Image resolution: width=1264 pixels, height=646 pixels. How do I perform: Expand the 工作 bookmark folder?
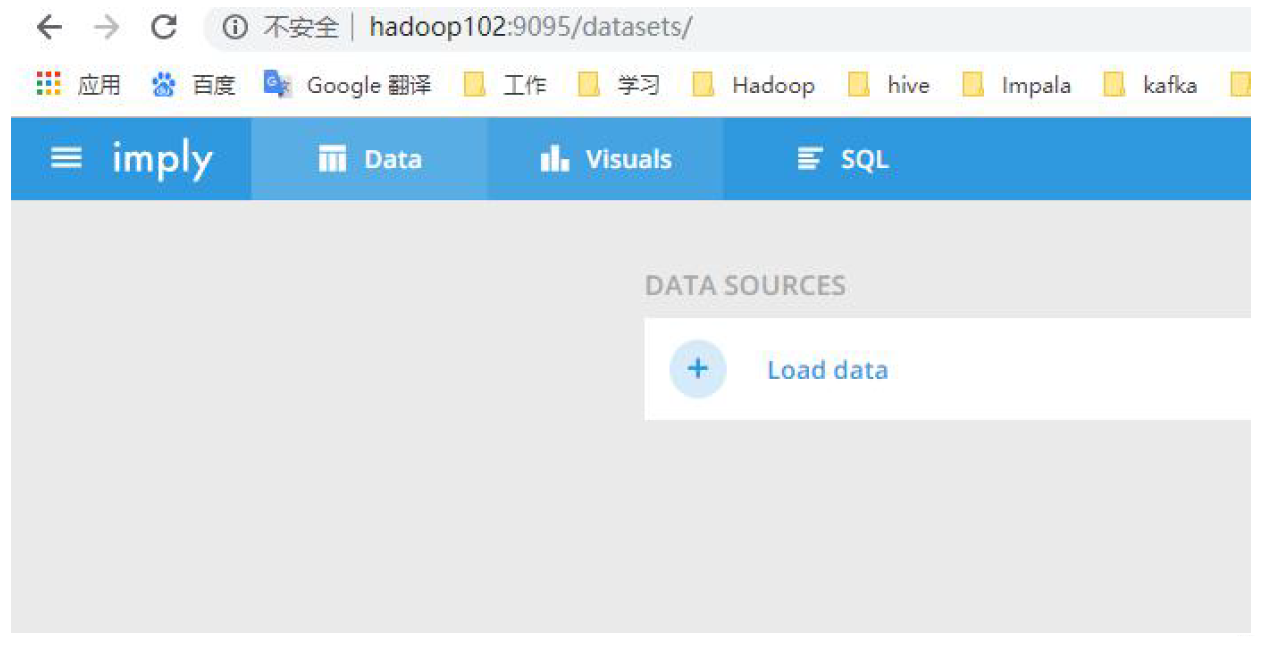(505, 85)
